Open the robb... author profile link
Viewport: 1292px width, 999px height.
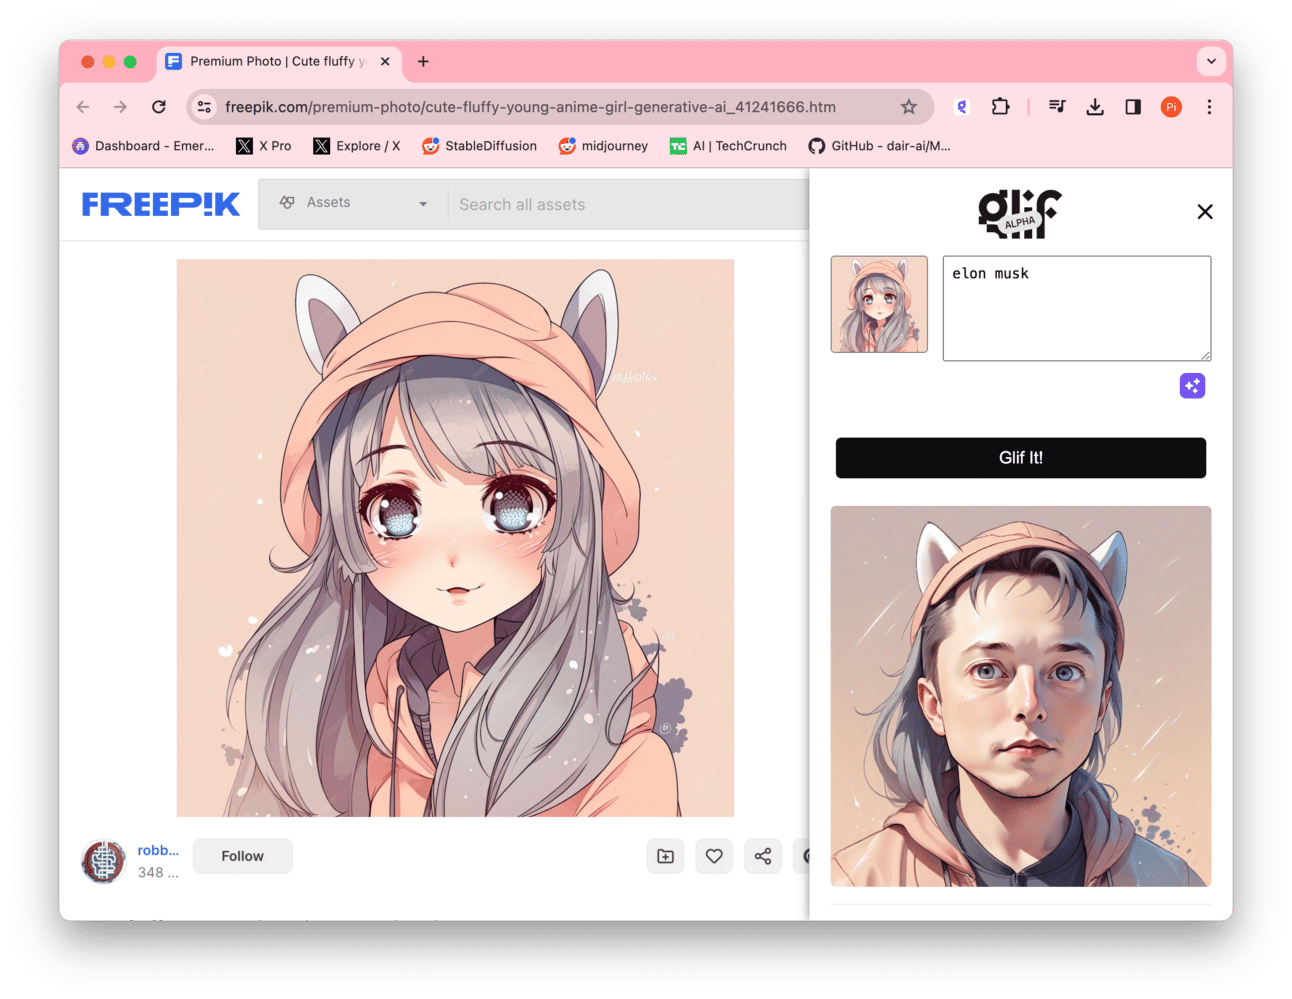158,850
